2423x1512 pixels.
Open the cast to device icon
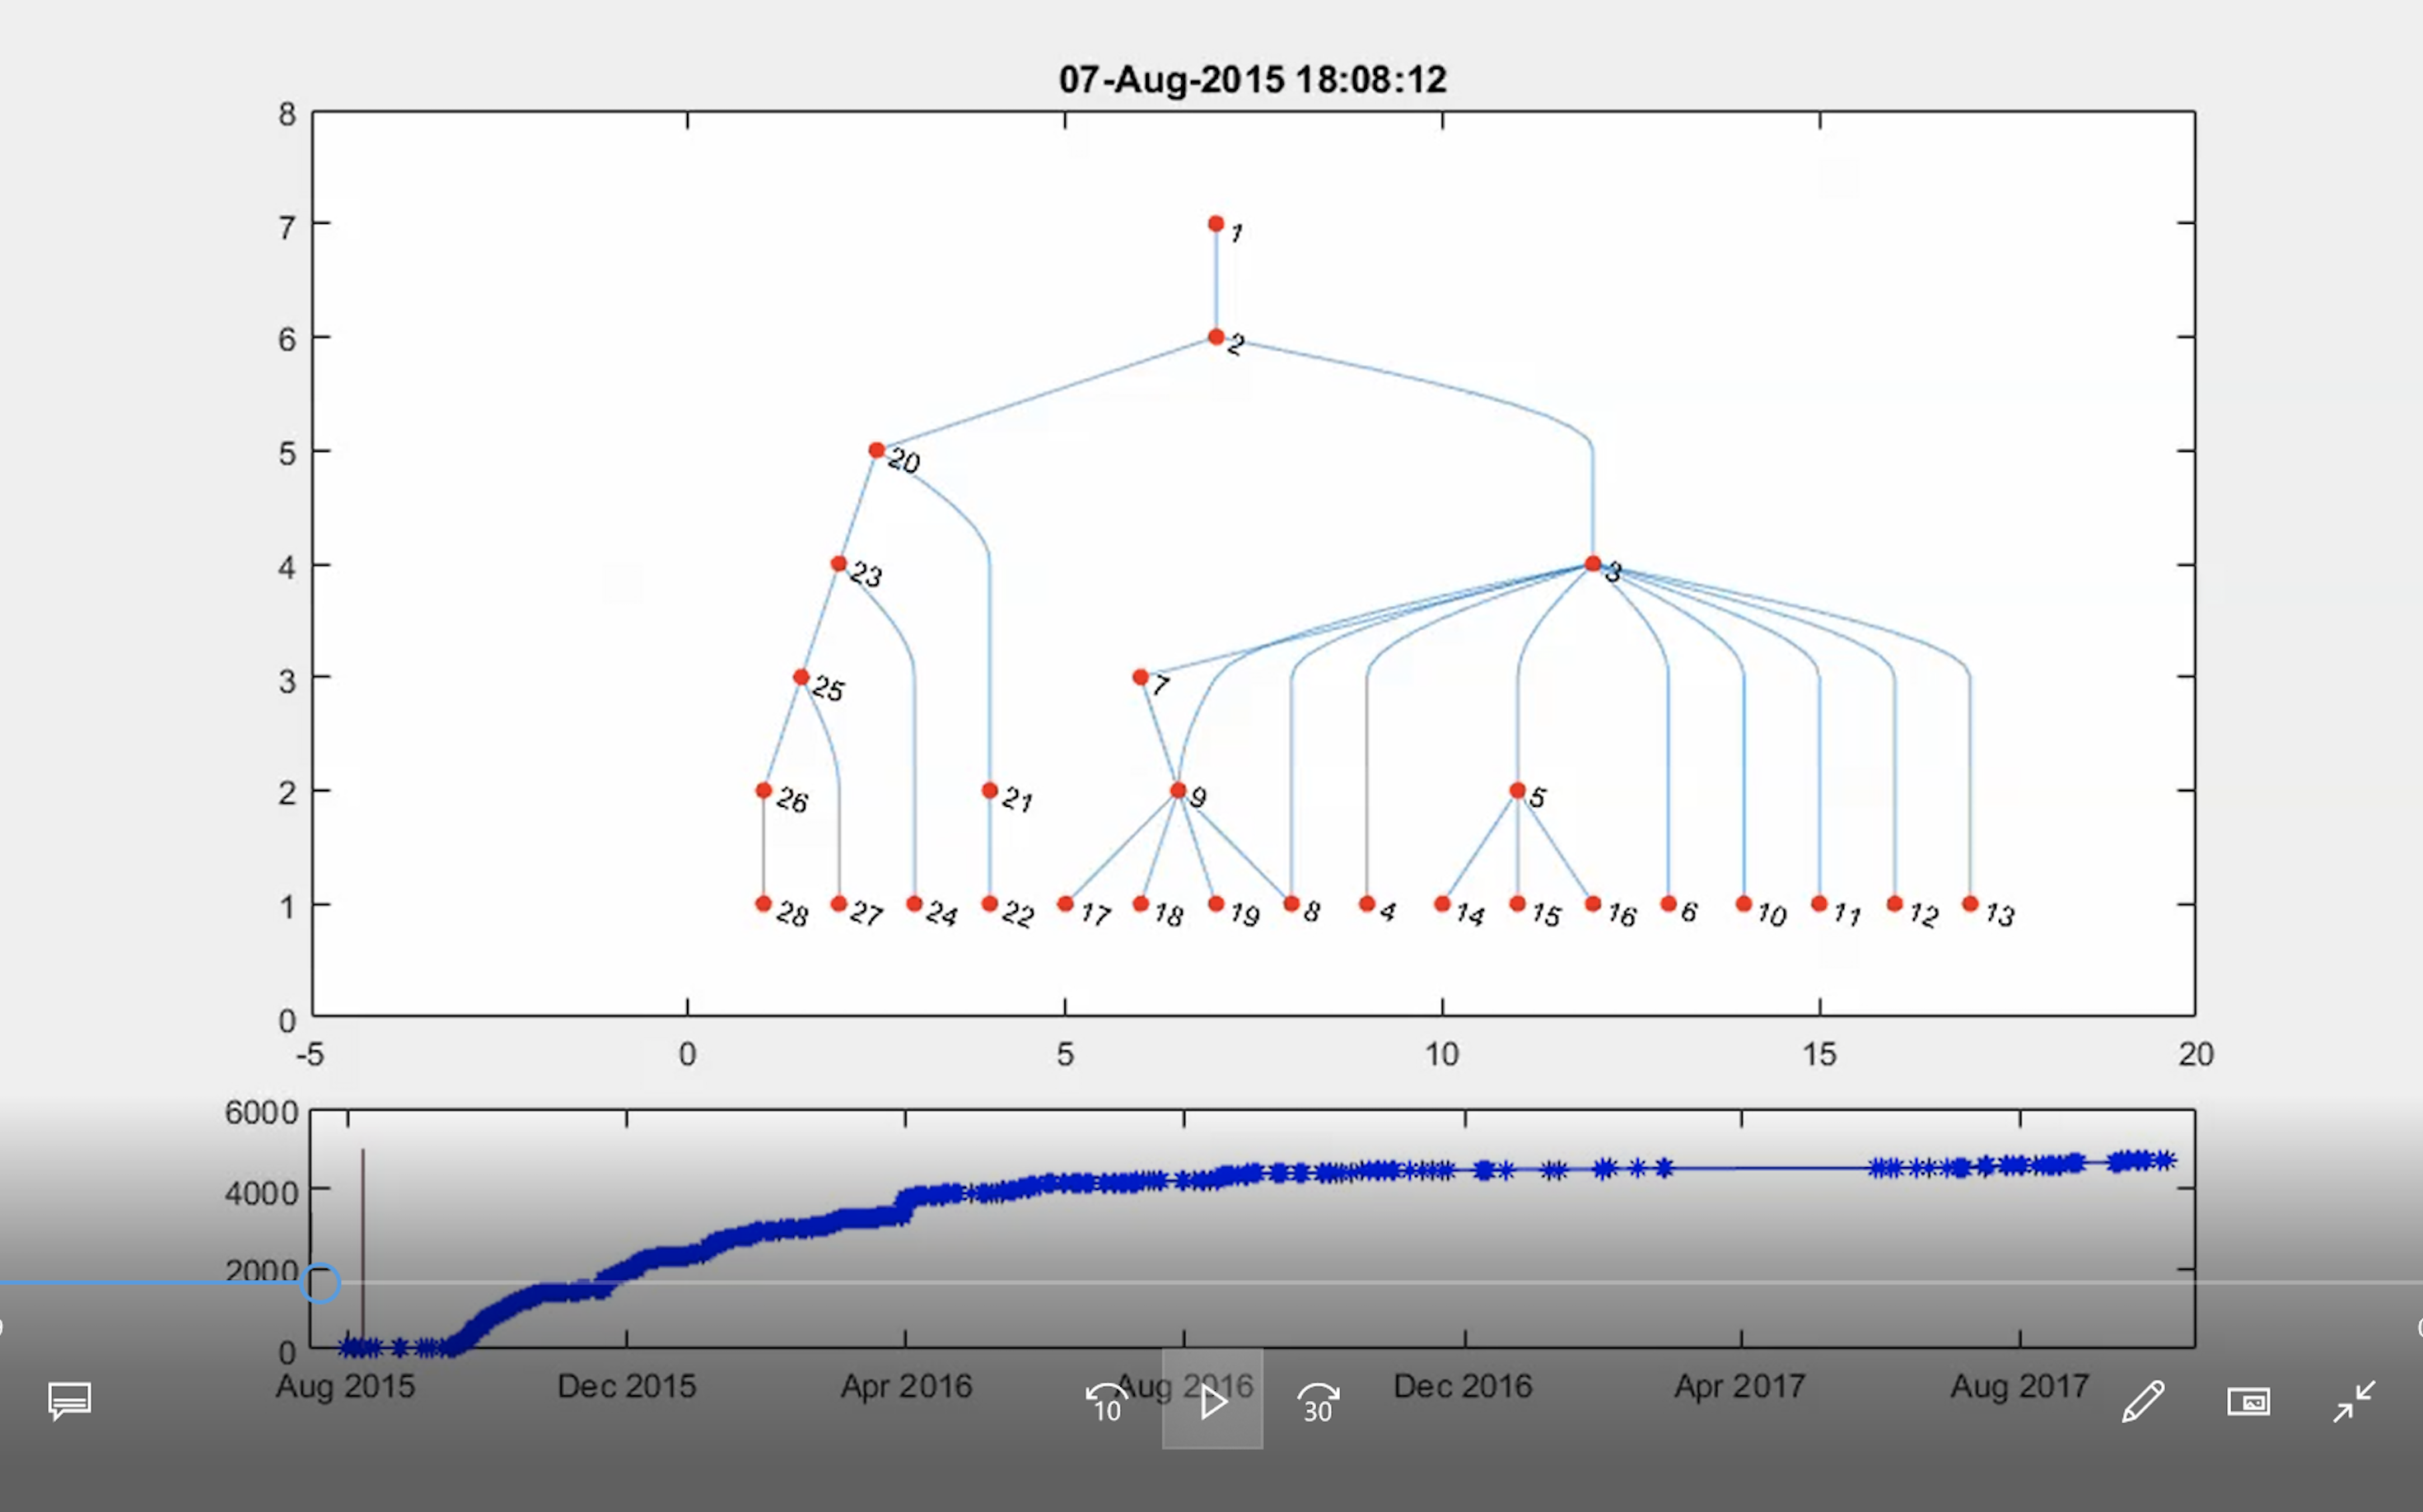click(x=2248, y=1401)
